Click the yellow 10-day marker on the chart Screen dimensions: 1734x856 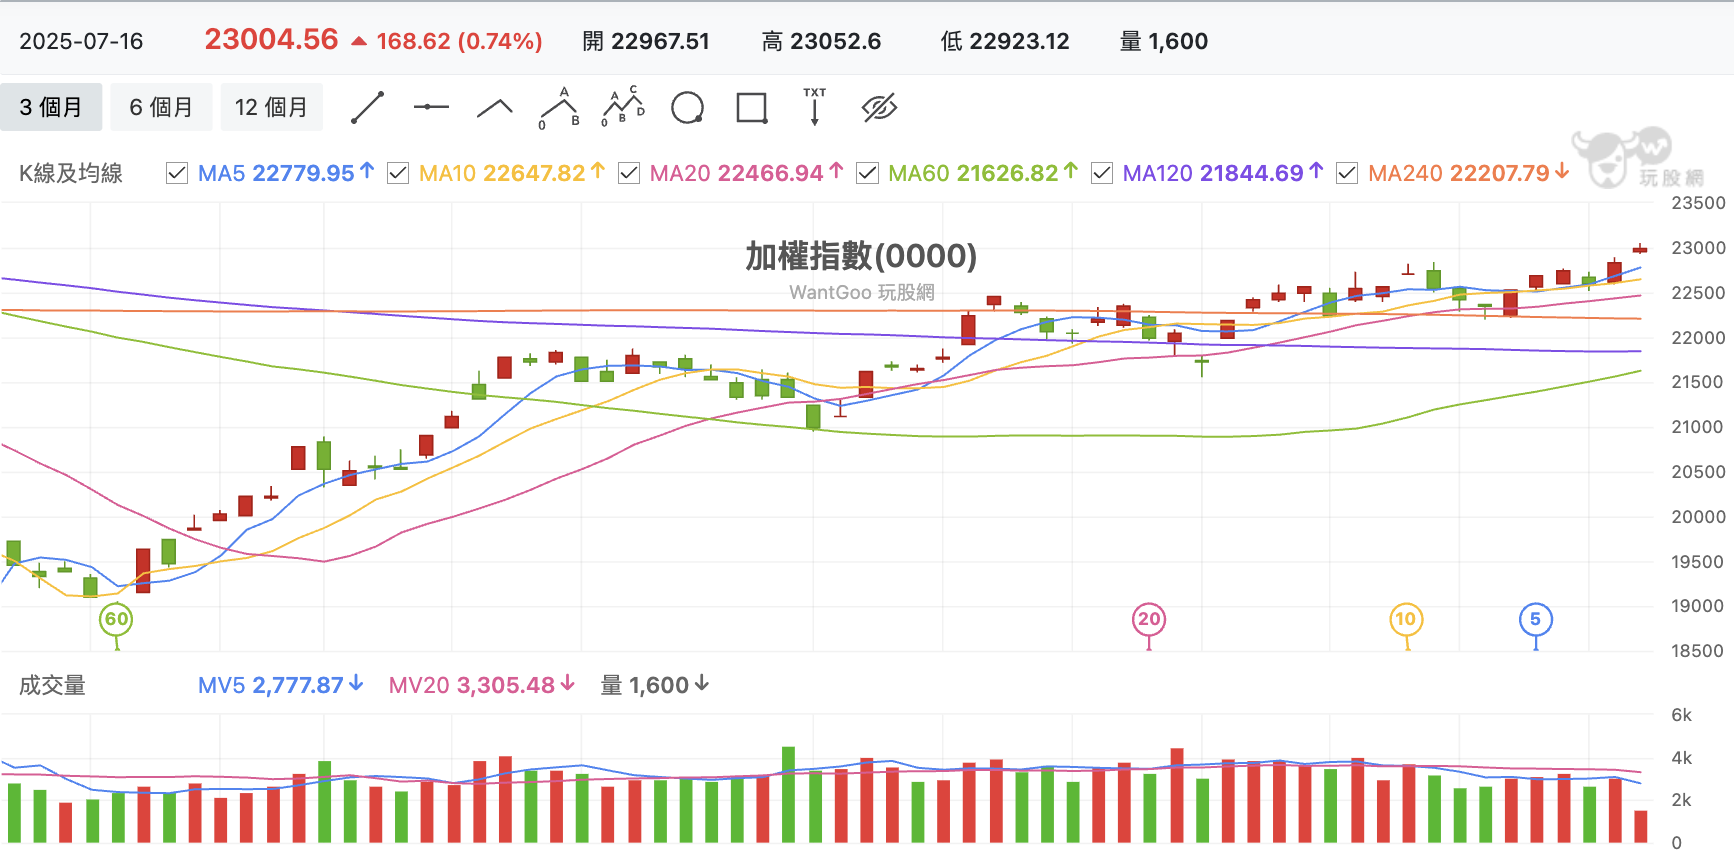tap(1406, 619)
